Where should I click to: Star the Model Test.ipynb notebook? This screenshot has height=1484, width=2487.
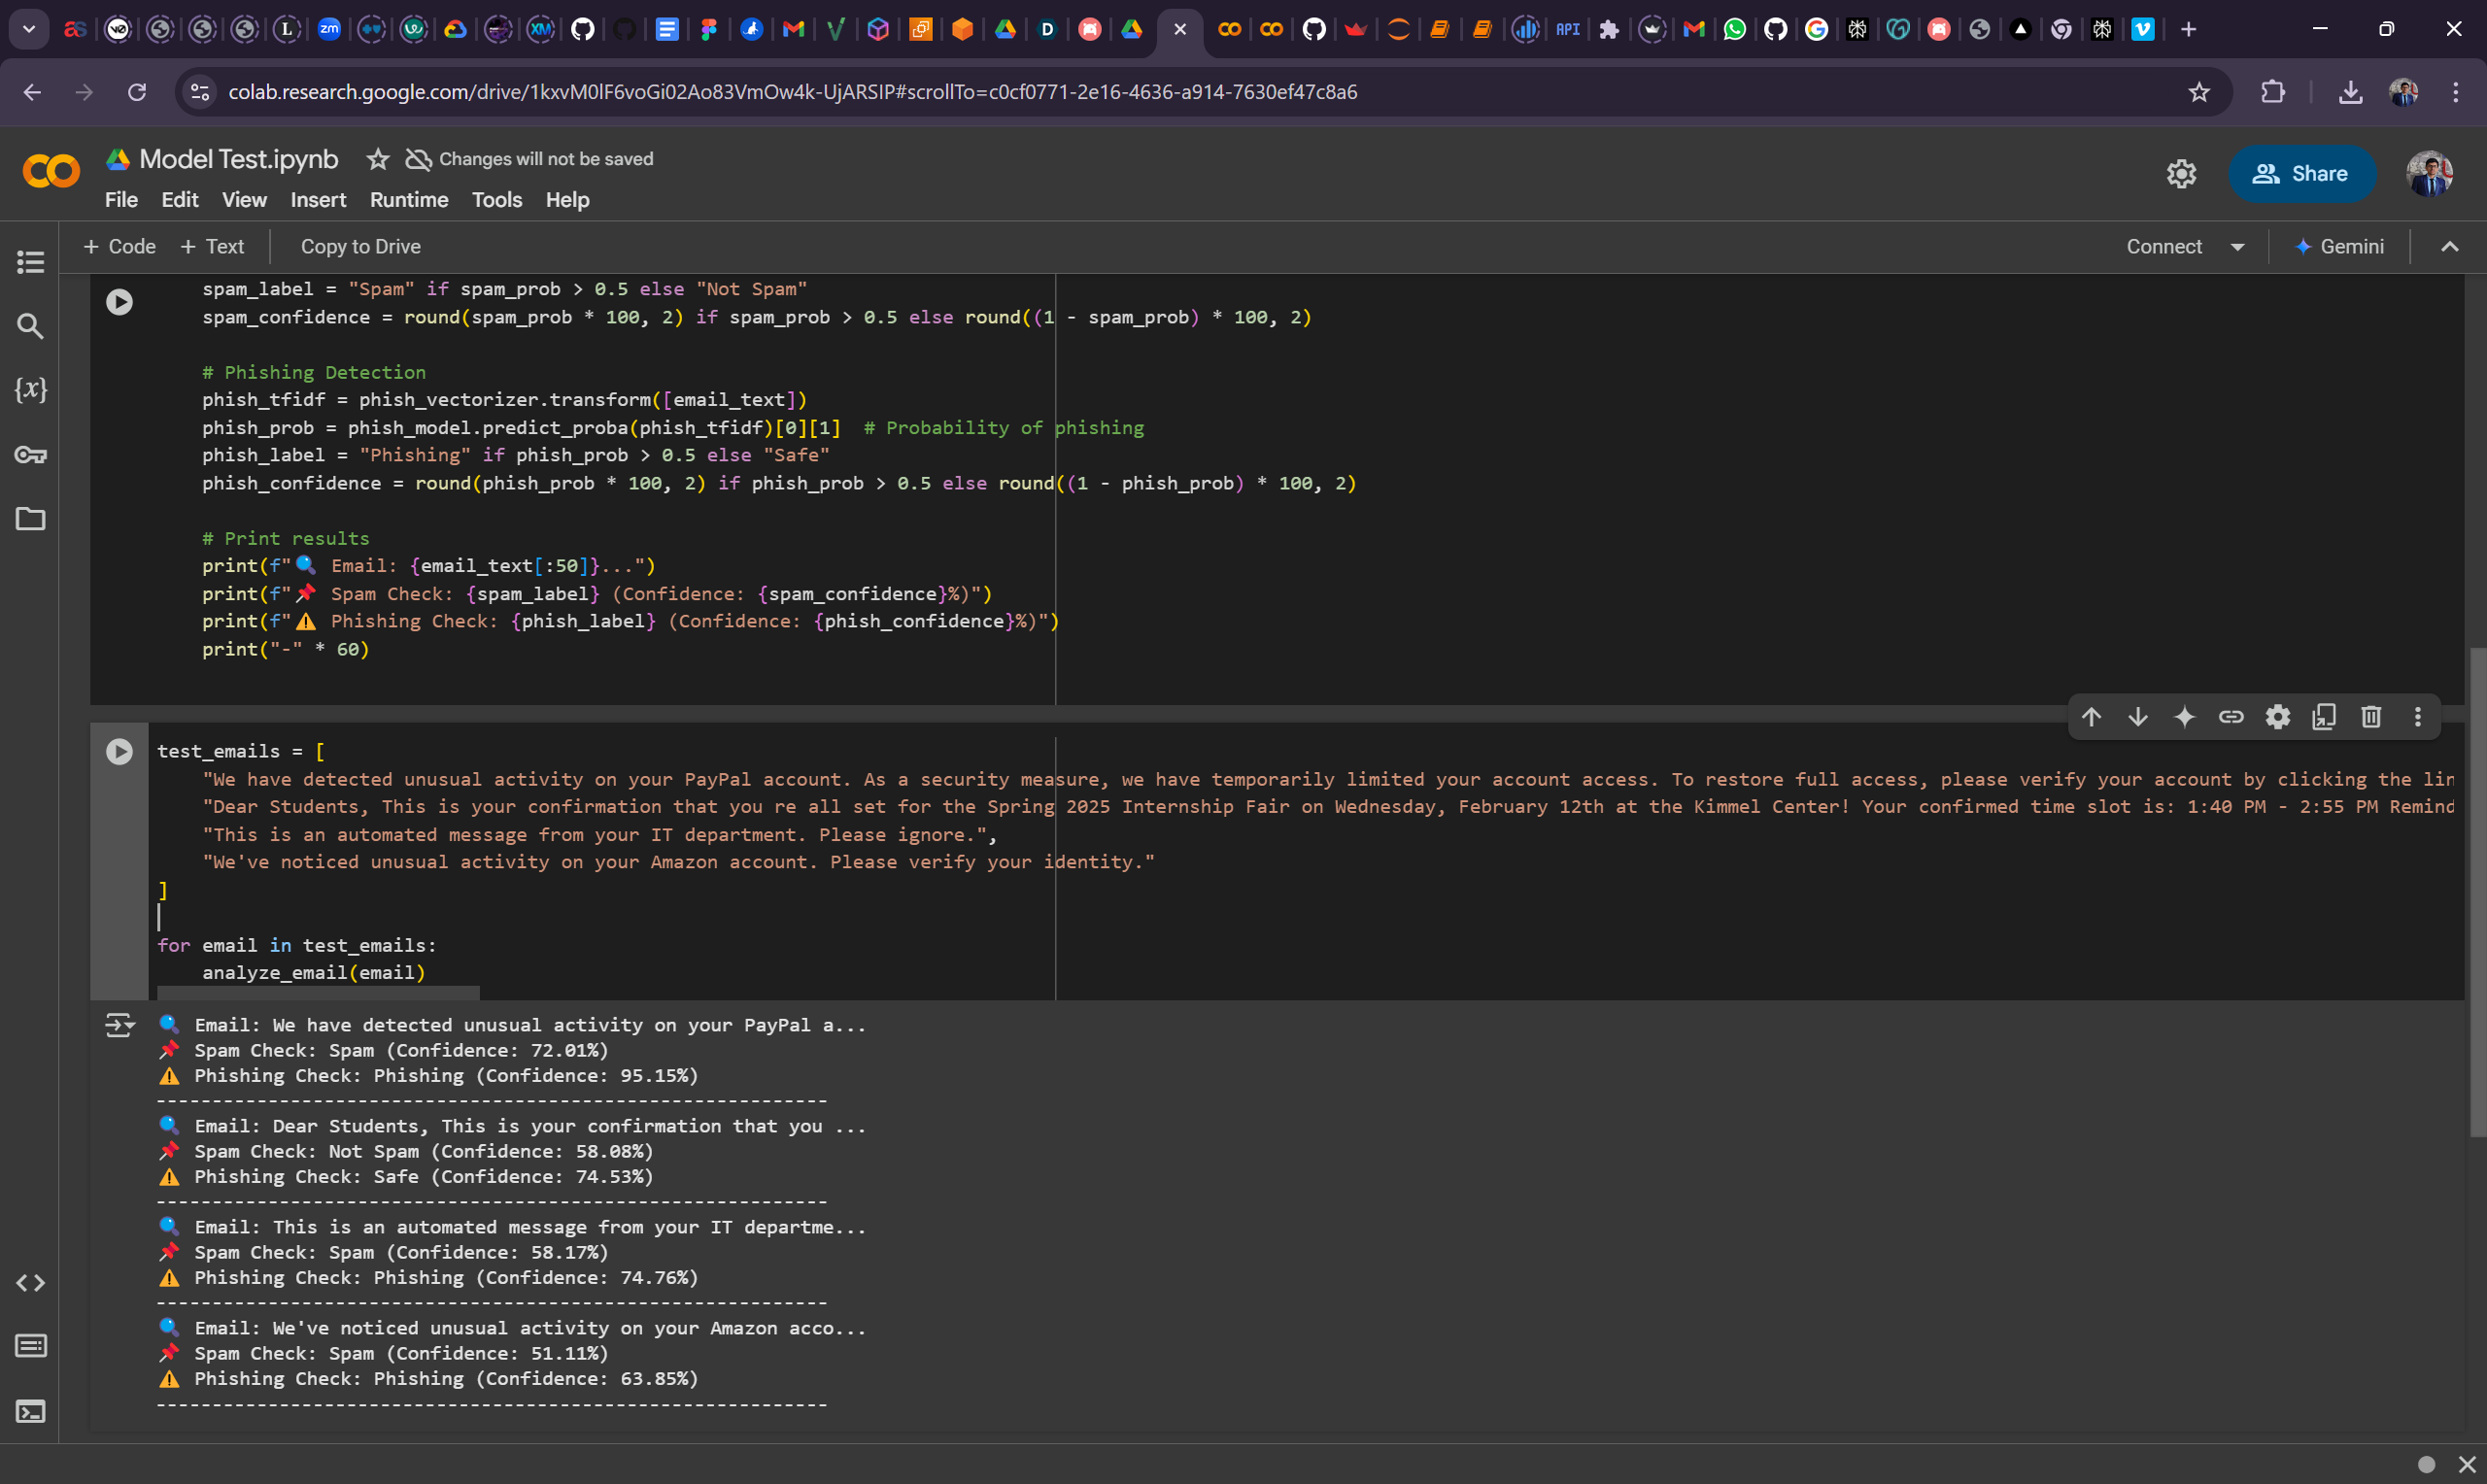(x=377, y=159)
